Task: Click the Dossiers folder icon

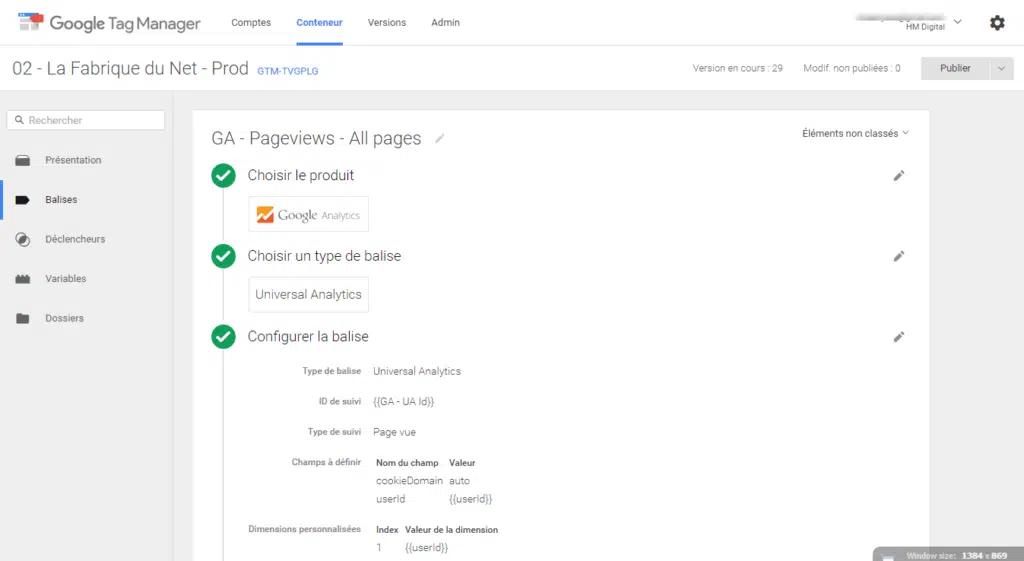Action: [23, 319]
